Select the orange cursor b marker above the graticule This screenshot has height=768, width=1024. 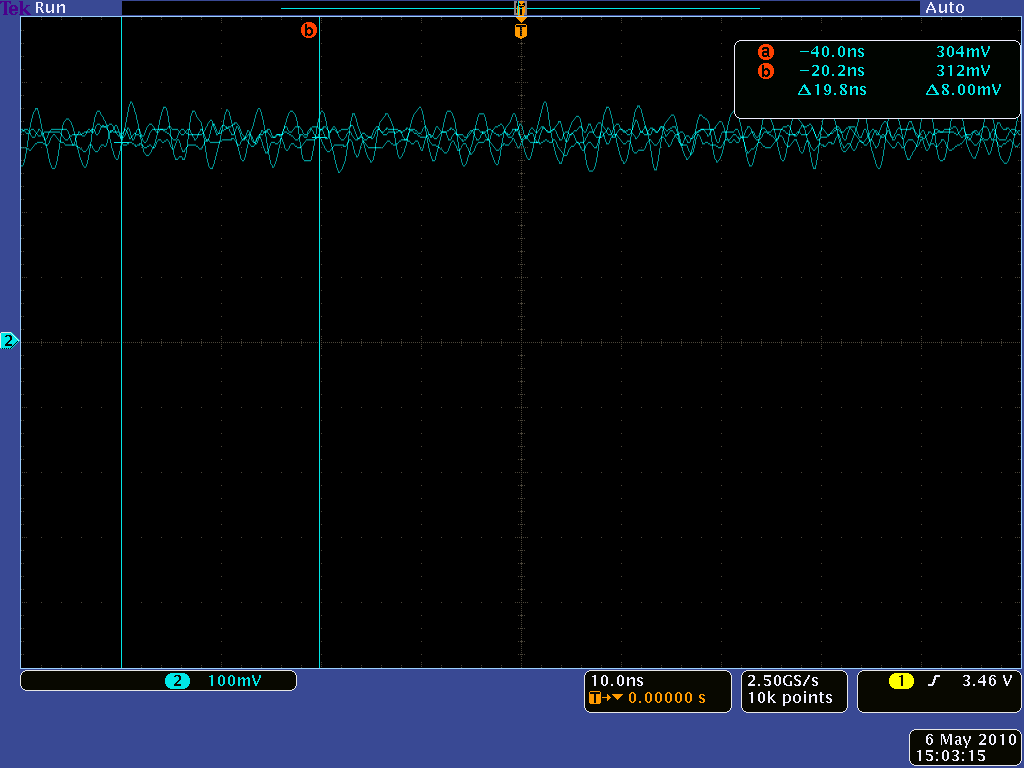click(x=308, y=30)
